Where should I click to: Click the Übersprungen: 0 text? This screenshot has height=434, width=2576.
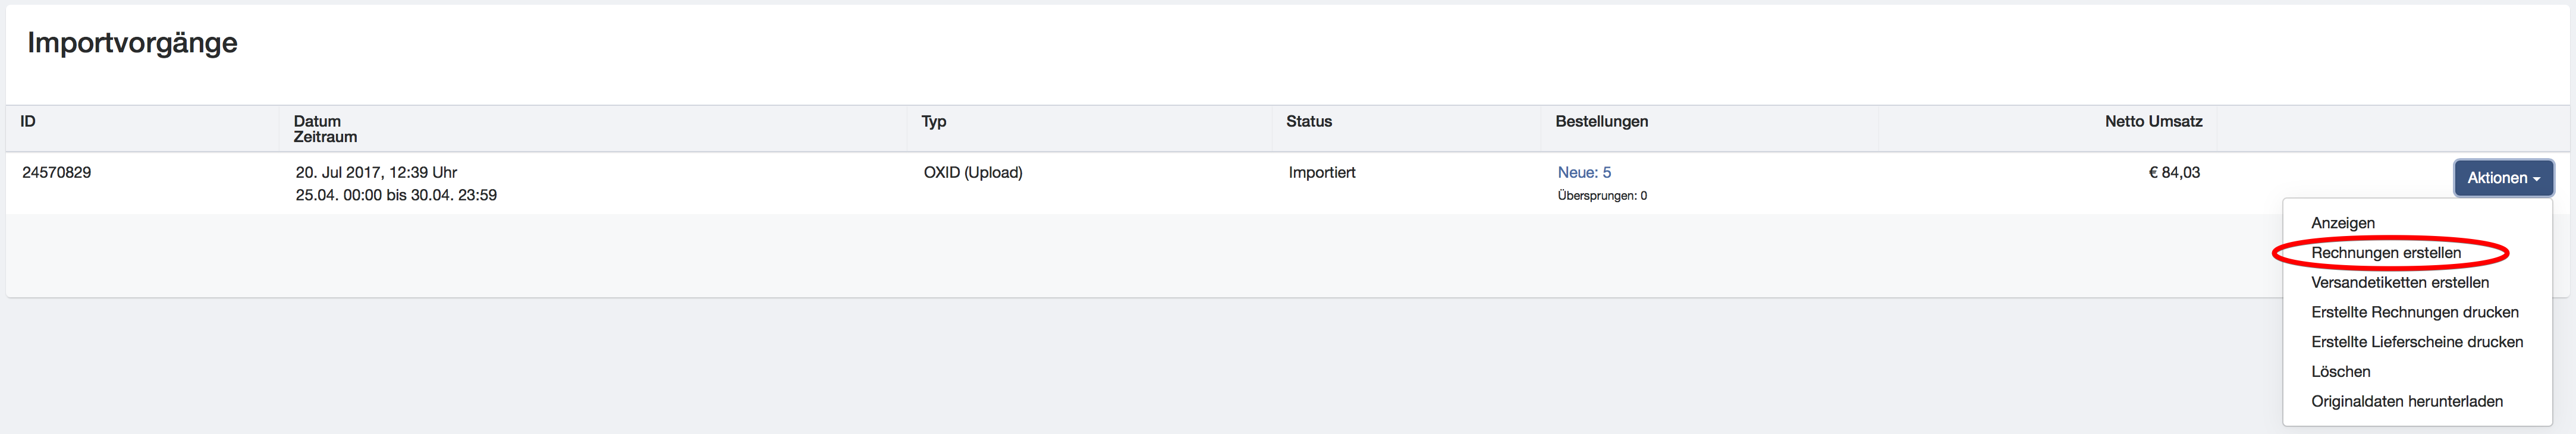click(1601, 196)
